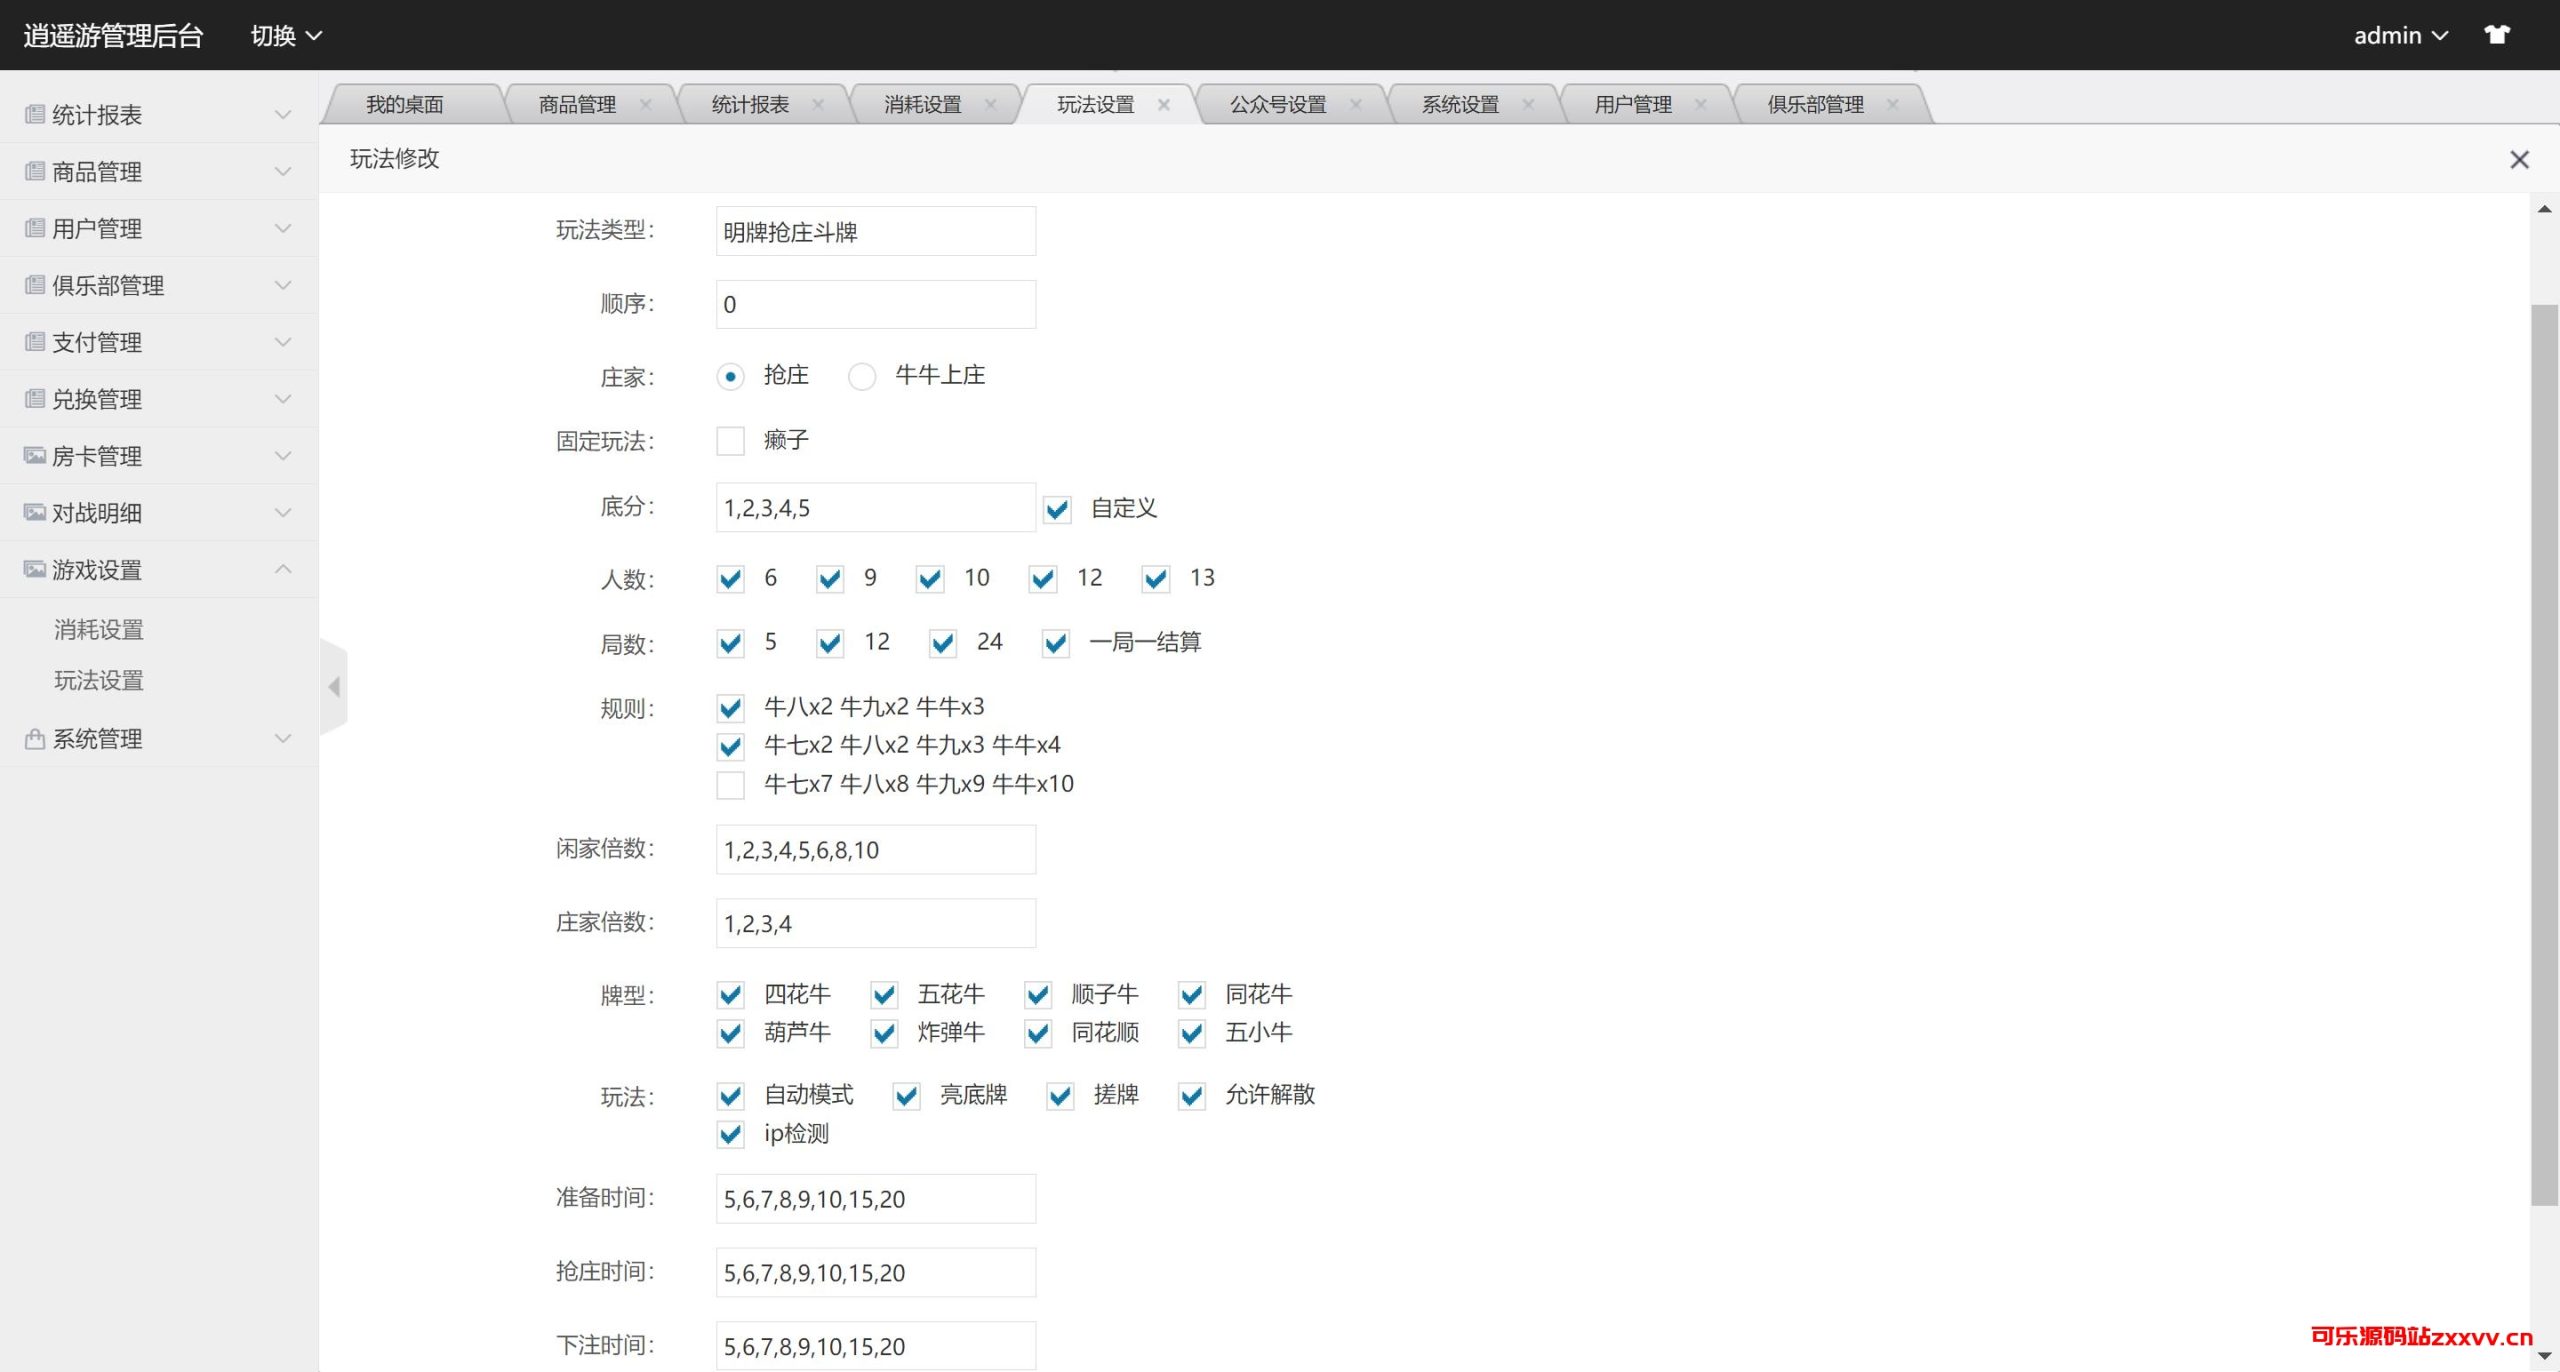Close the 商品管理 tab with x

click(x=645, y=104)
